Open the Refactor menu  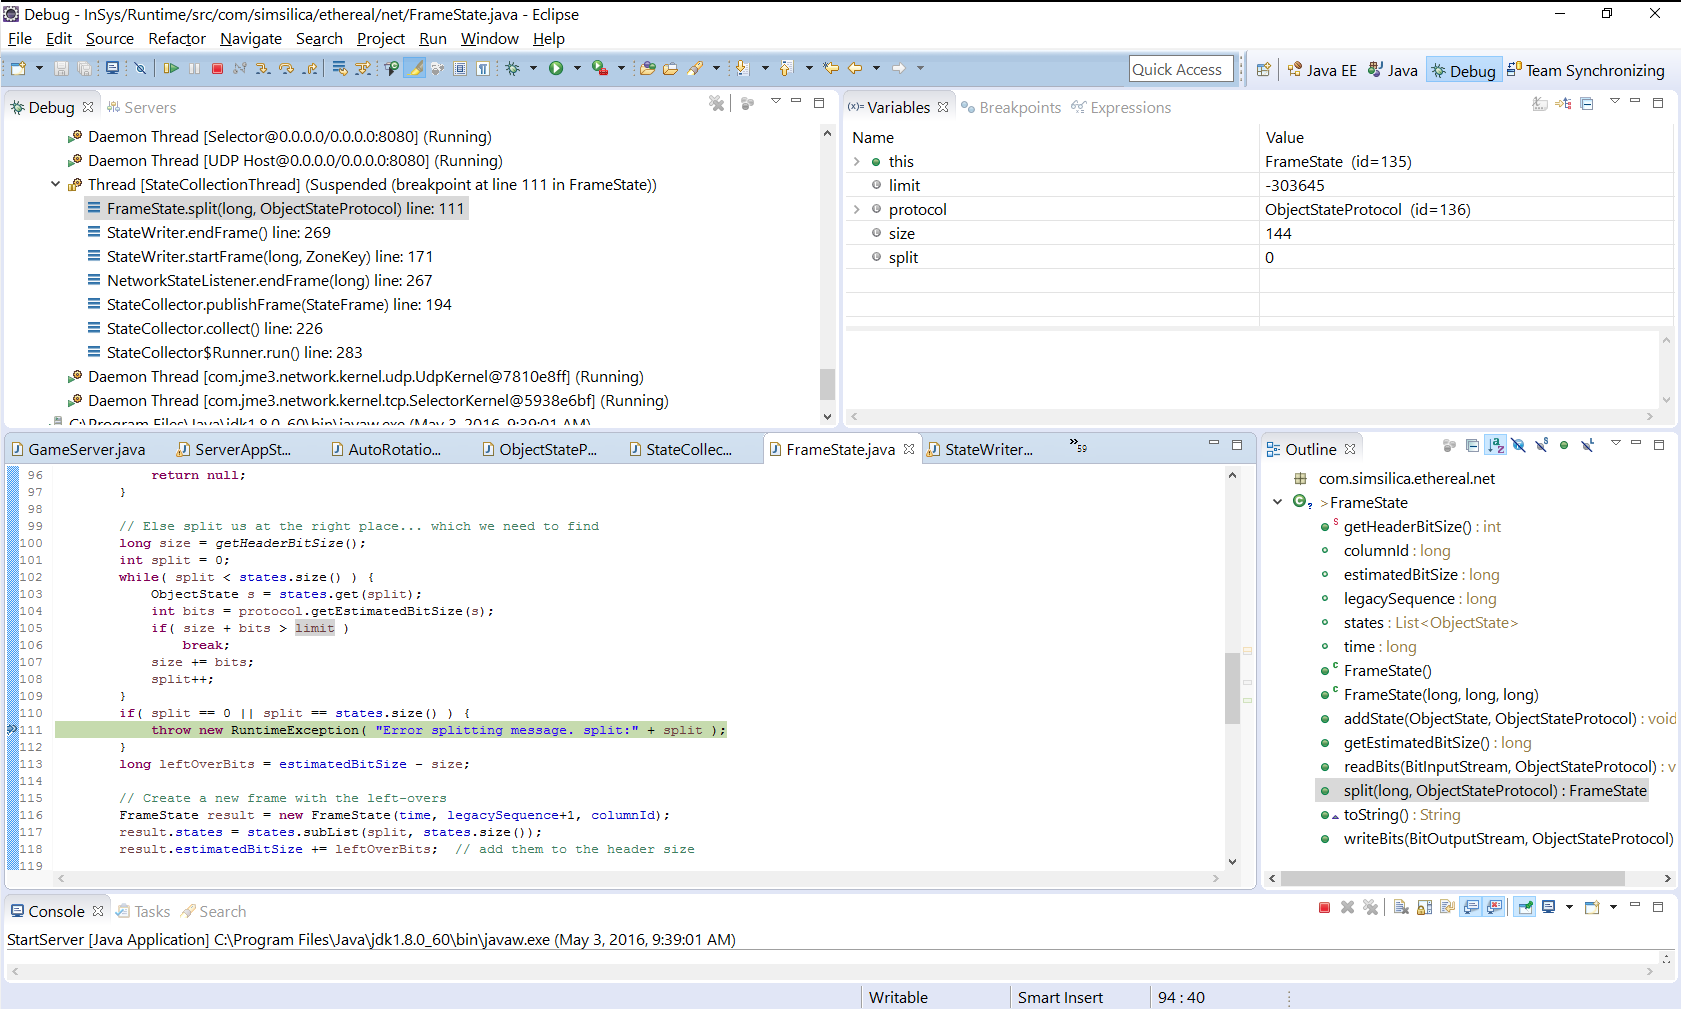[x=176, y=39]
